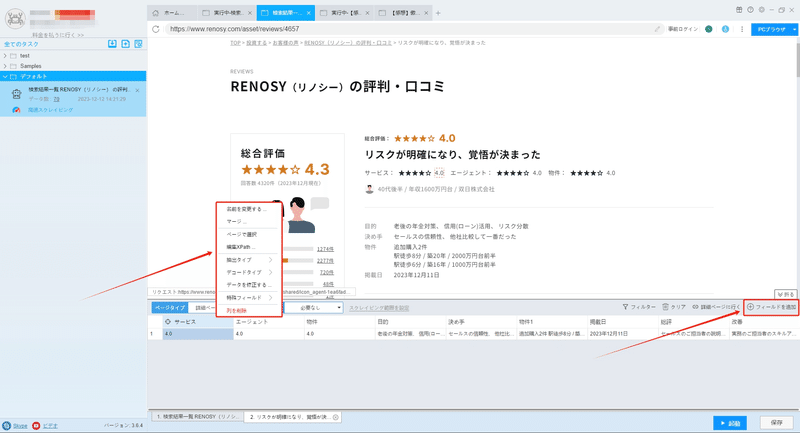
Task: Click the フィールドを追加 button
Action: coord(771,307)
